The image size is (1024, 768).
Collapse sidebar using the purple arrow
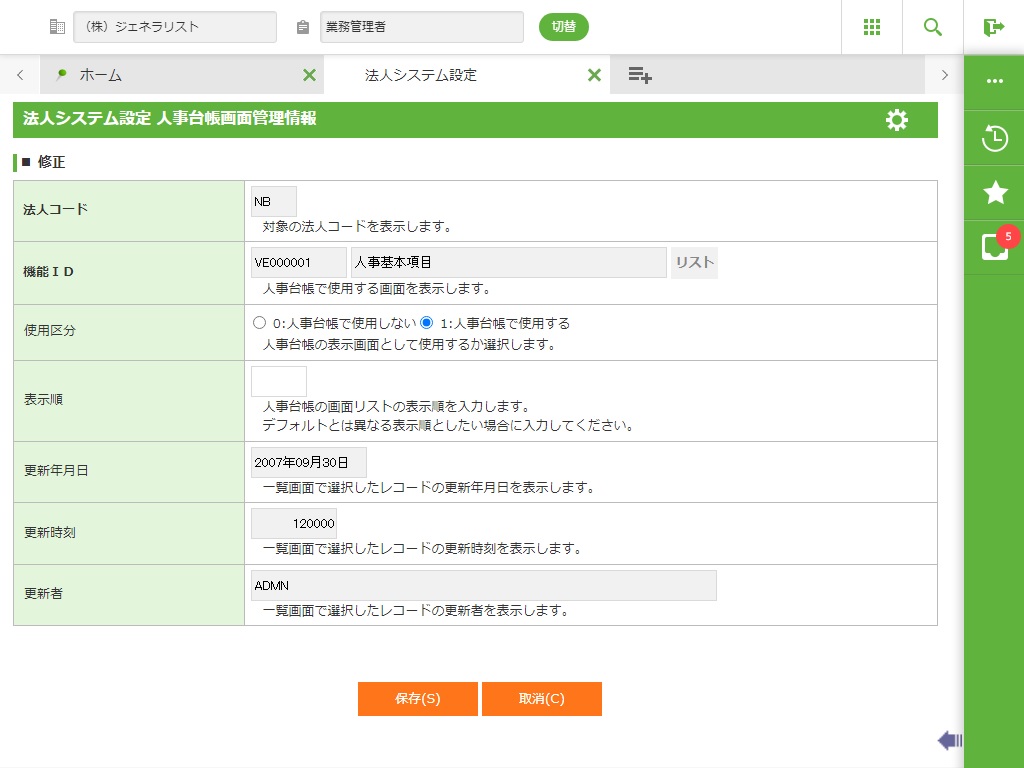(x=949, y=740)
